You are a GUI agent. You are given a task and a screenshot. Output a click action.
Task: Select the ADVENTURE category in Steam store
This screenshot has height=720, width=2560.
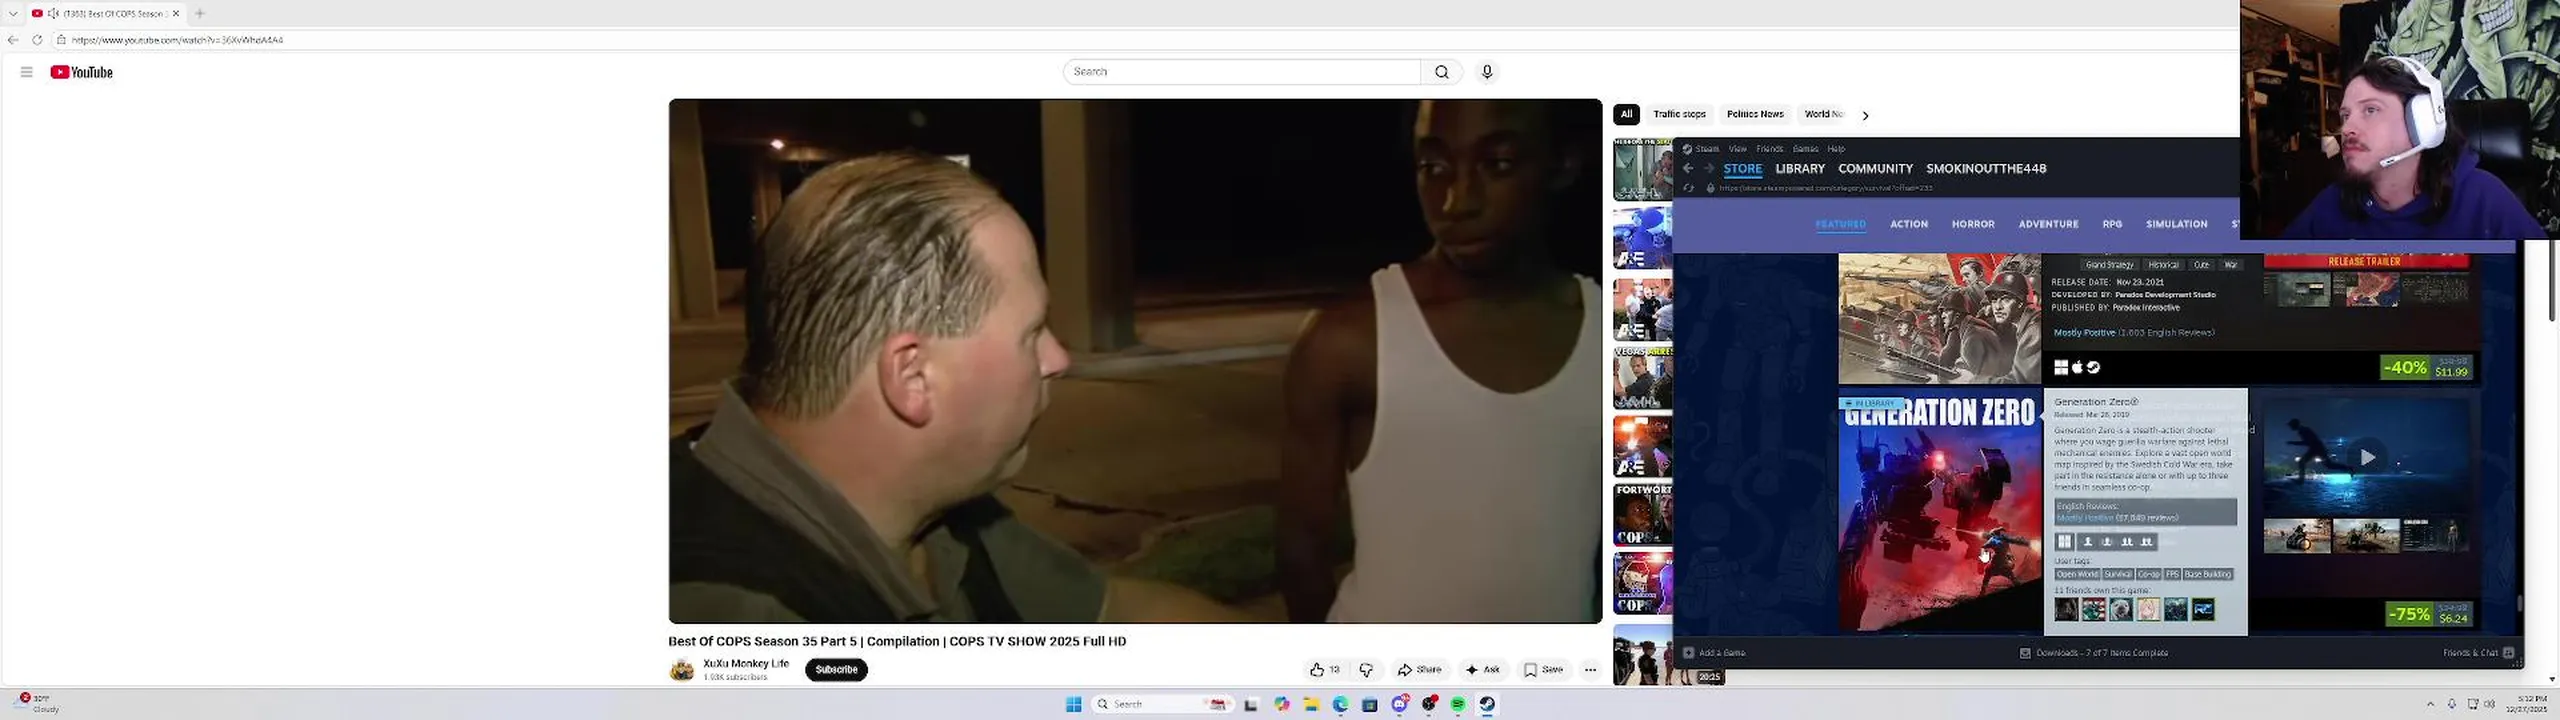pyautogui.click(x=2048, y=224)
